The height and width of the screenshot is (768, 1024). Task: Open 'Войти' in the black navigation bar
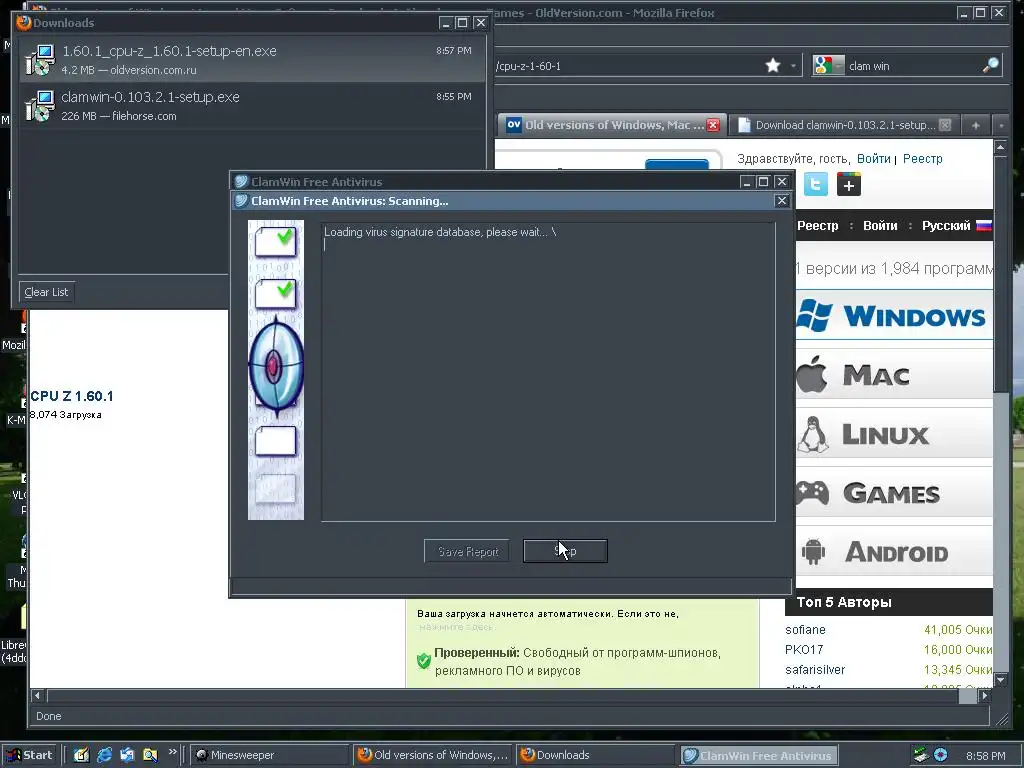point(880,226)
